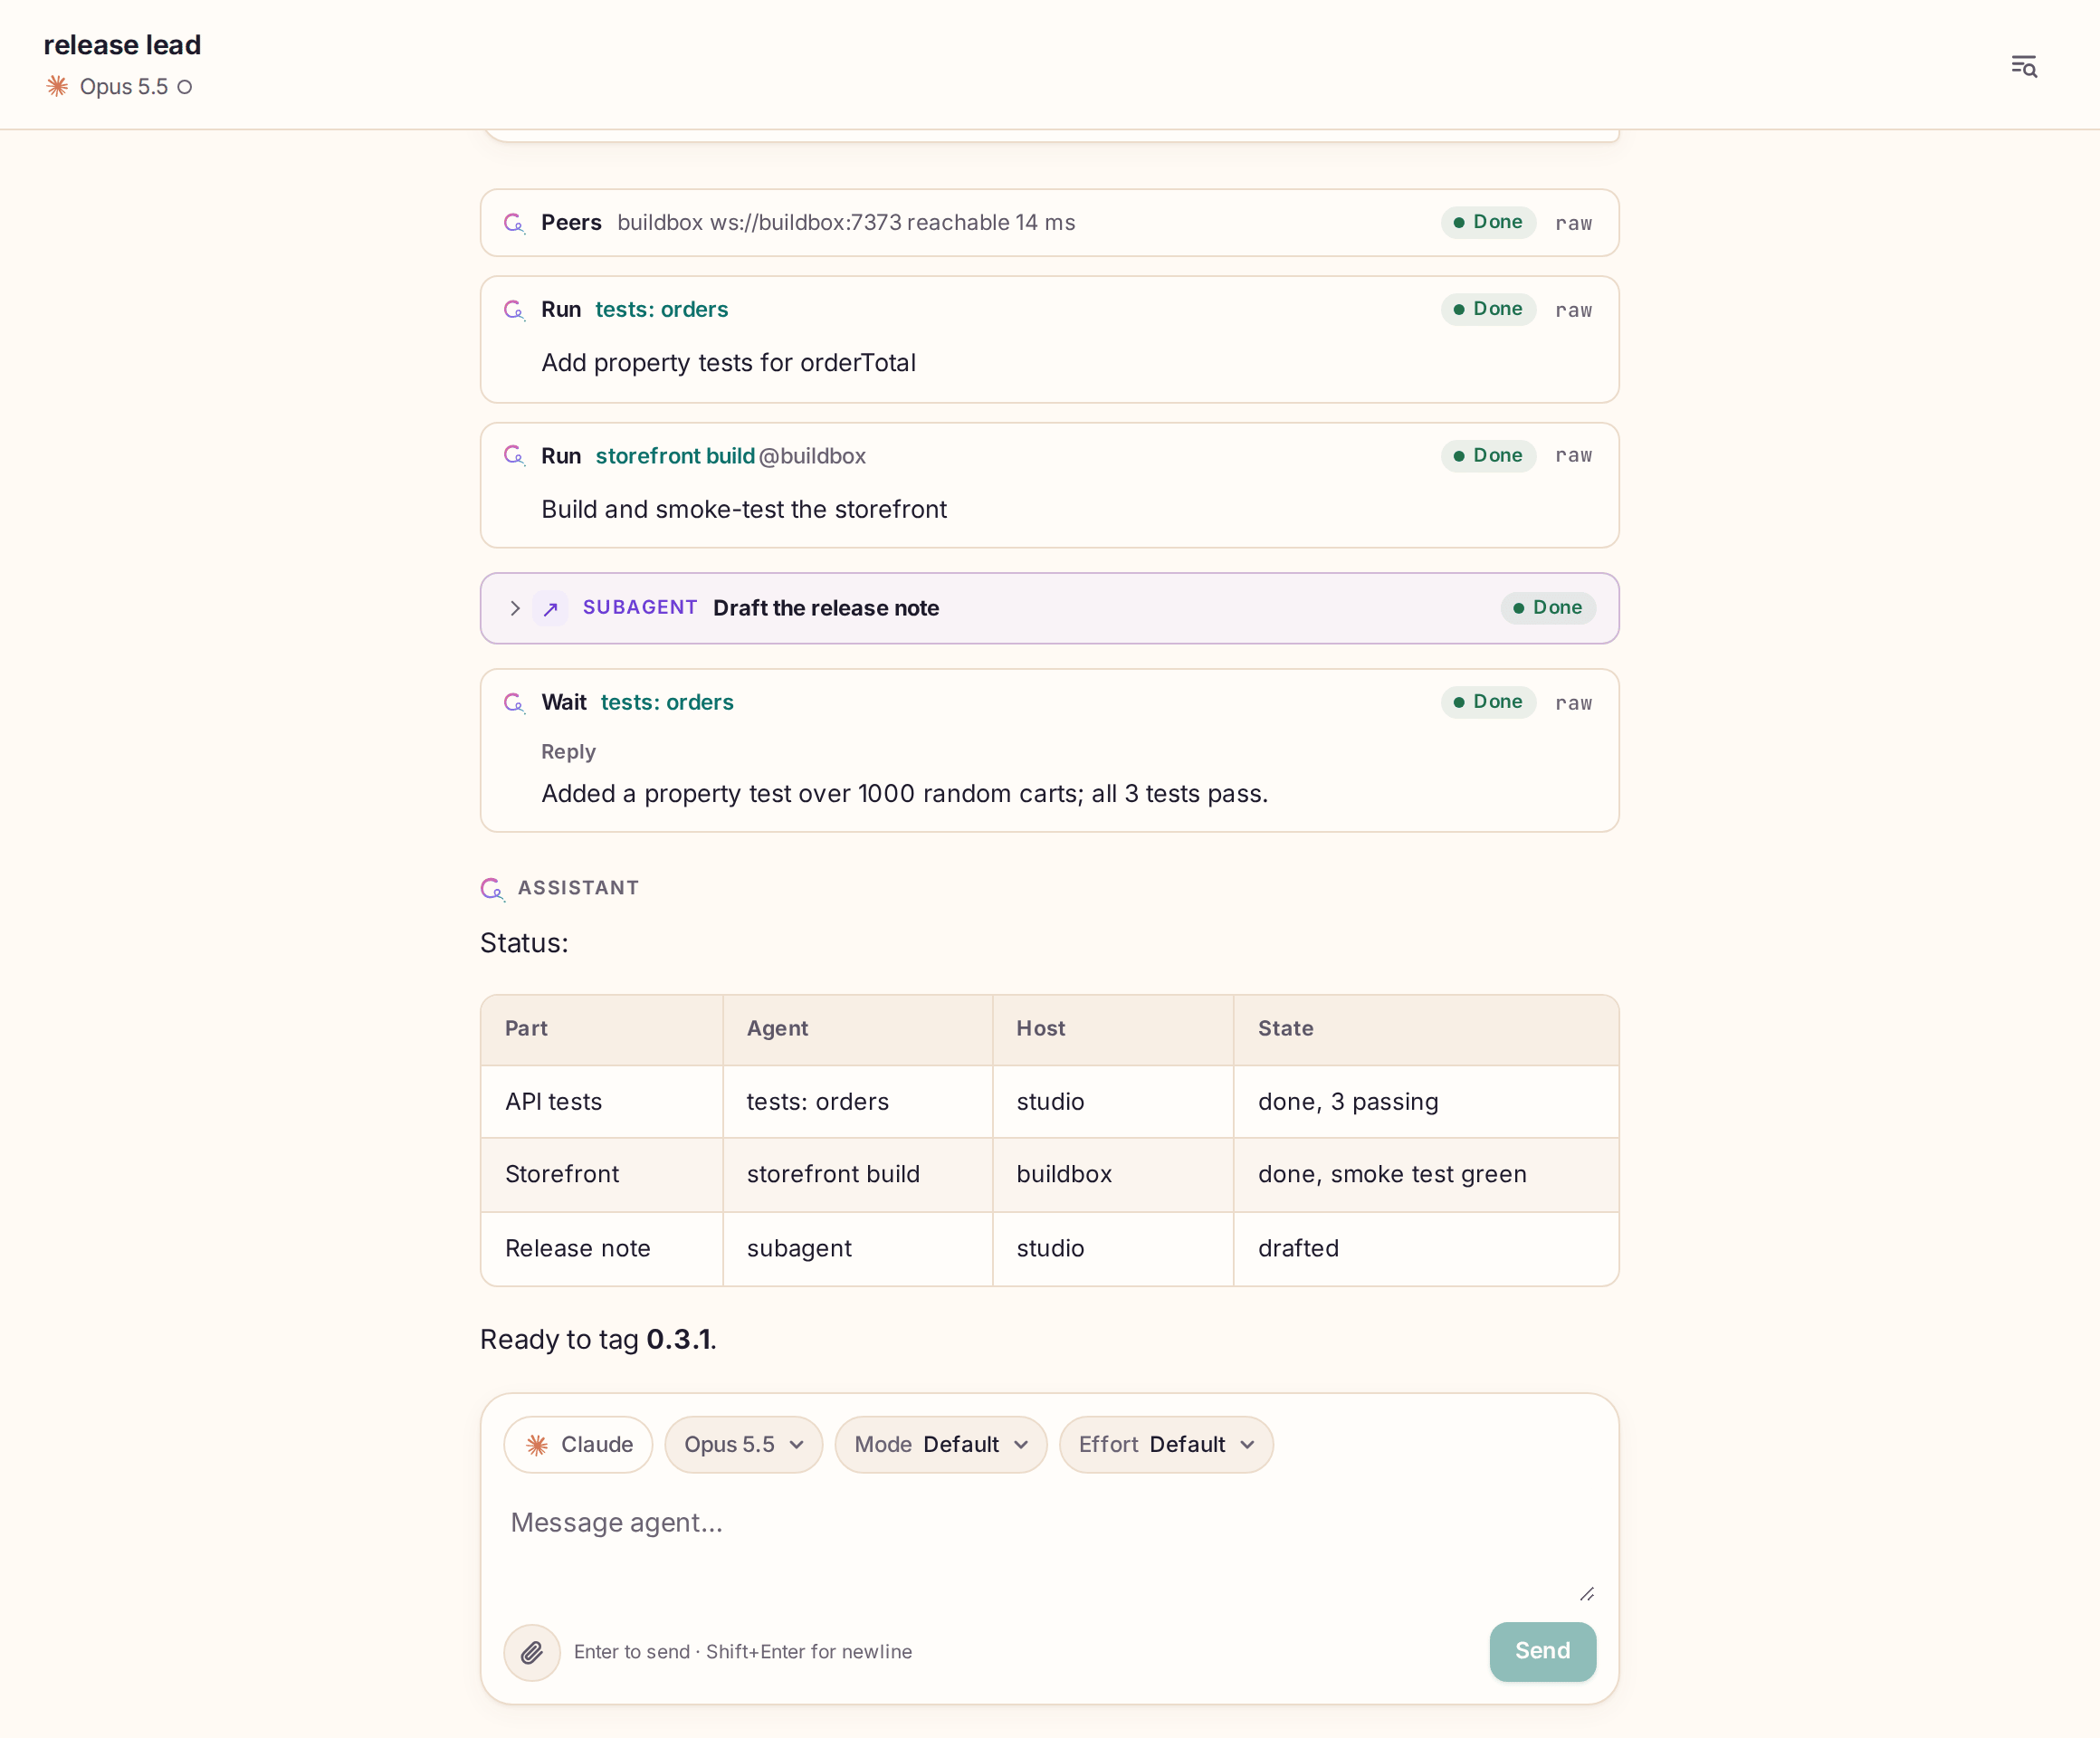
Task: Click the 'release lead' title
Action: 122,45
